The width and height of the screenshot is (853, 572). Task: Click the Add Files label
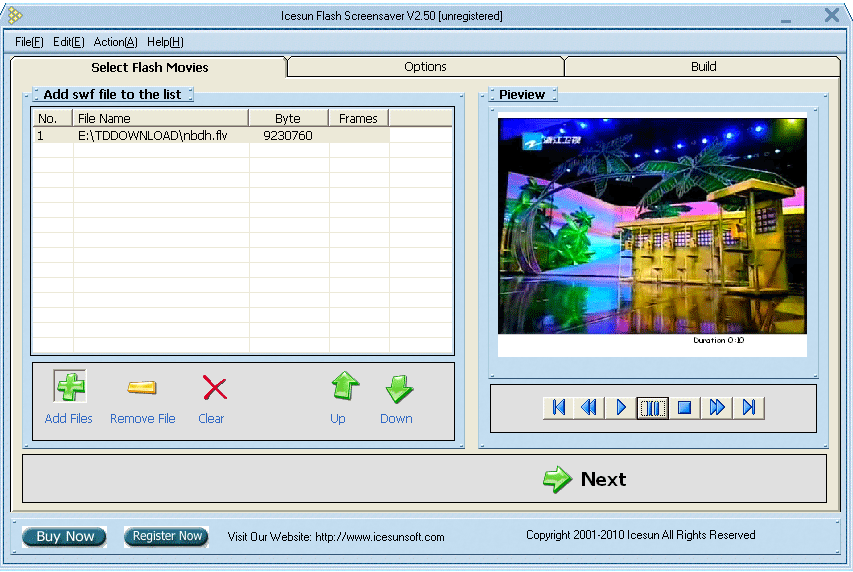click(69, 419)
